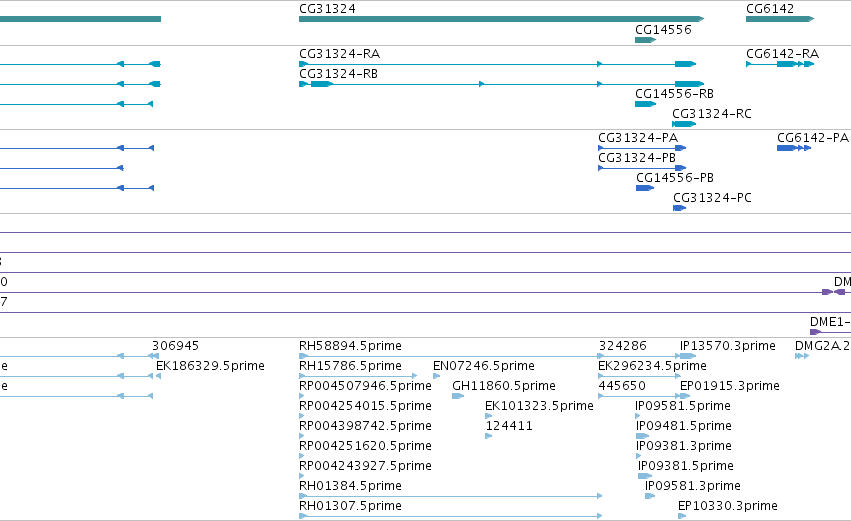The width and height of the screenshot is (851, 521).
Task: Click EST IP09481.5prime
Action: 684,426
